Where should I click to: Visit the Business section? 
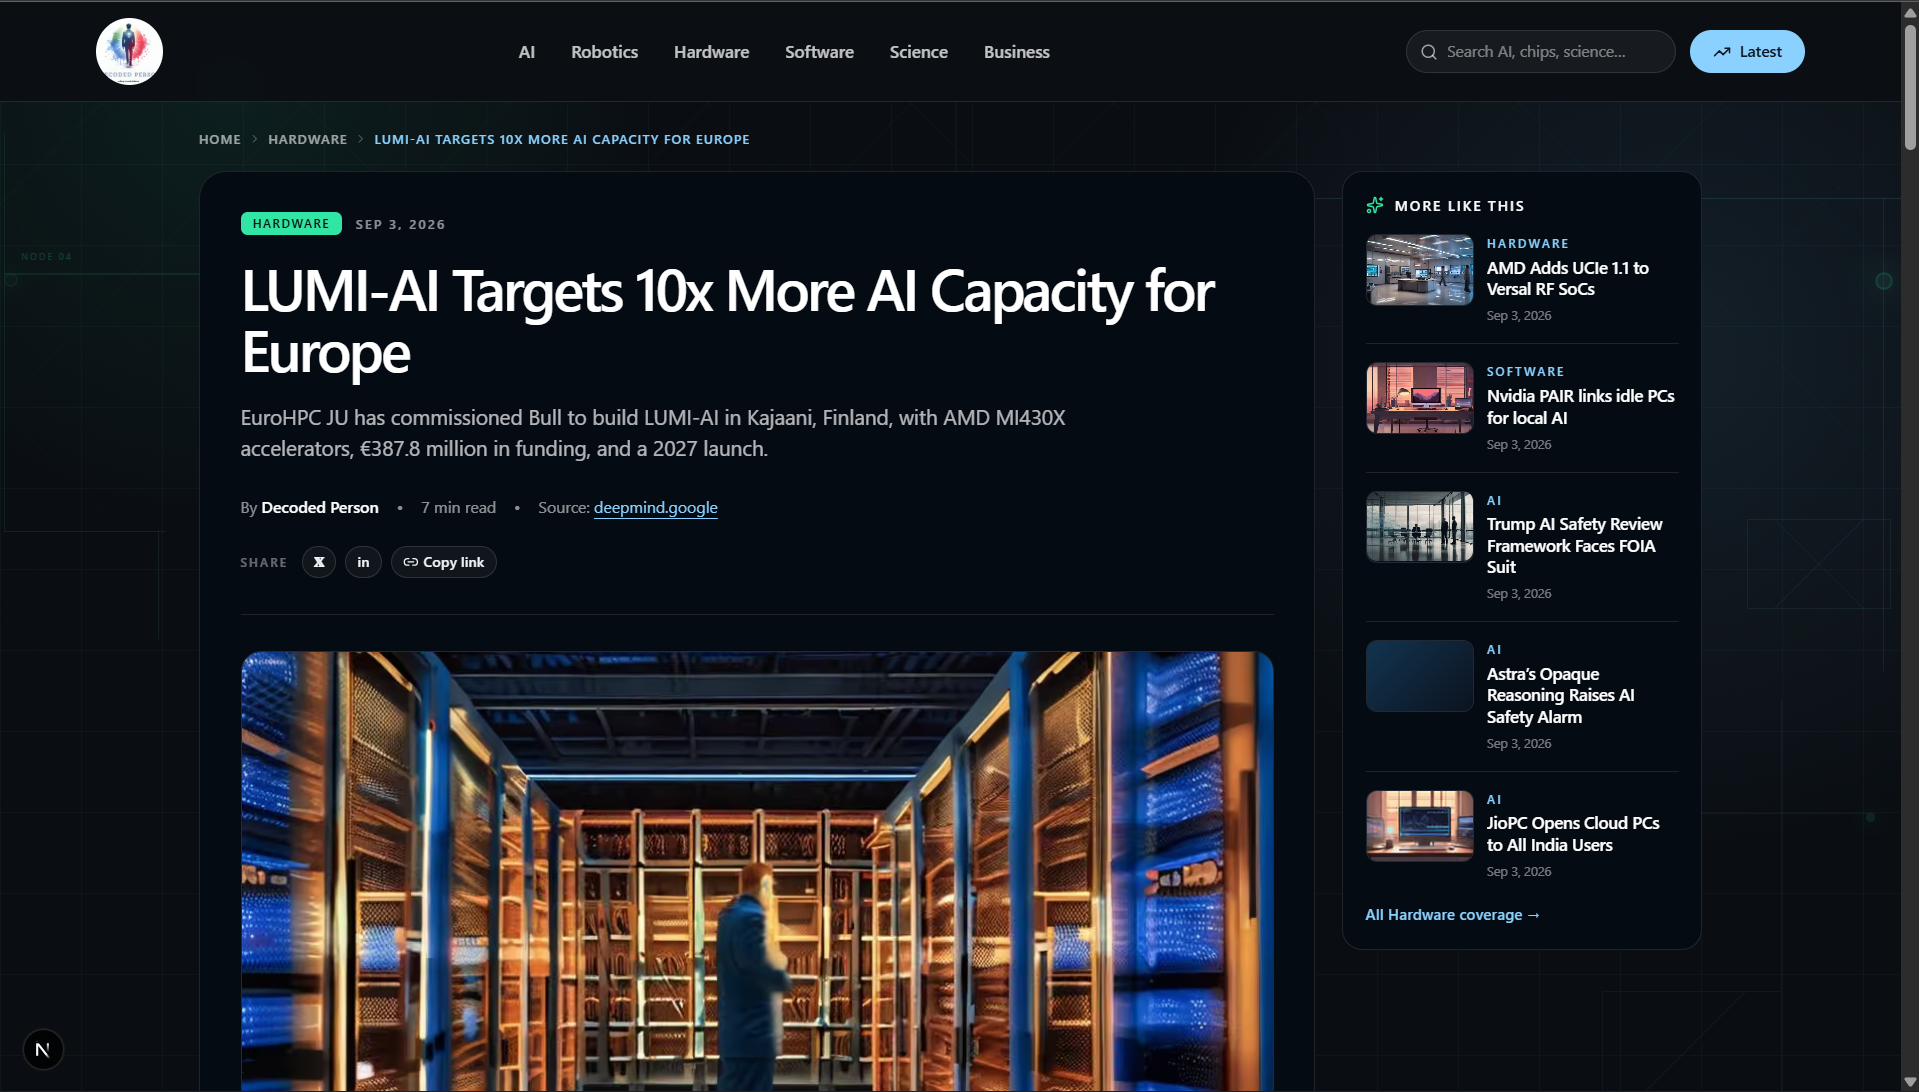[x=1016, y=52]
